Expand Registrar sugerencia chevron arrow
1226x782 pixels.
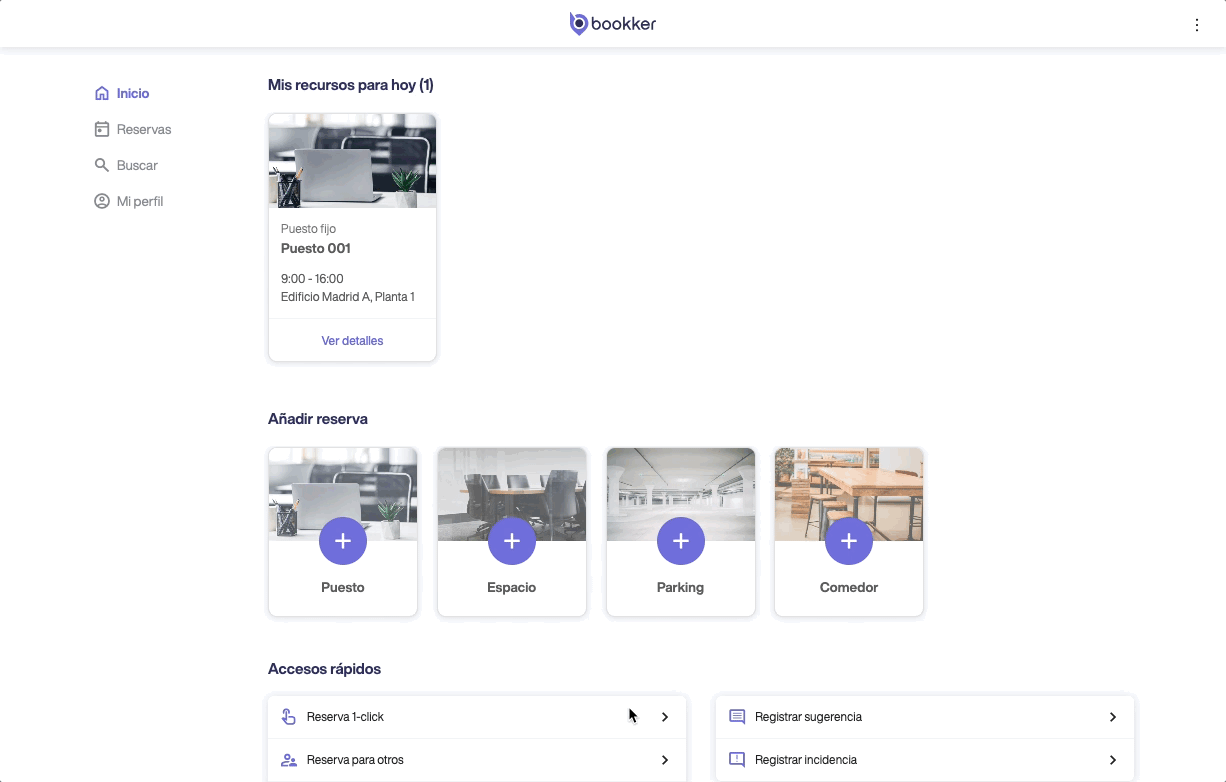(1112, 717)
